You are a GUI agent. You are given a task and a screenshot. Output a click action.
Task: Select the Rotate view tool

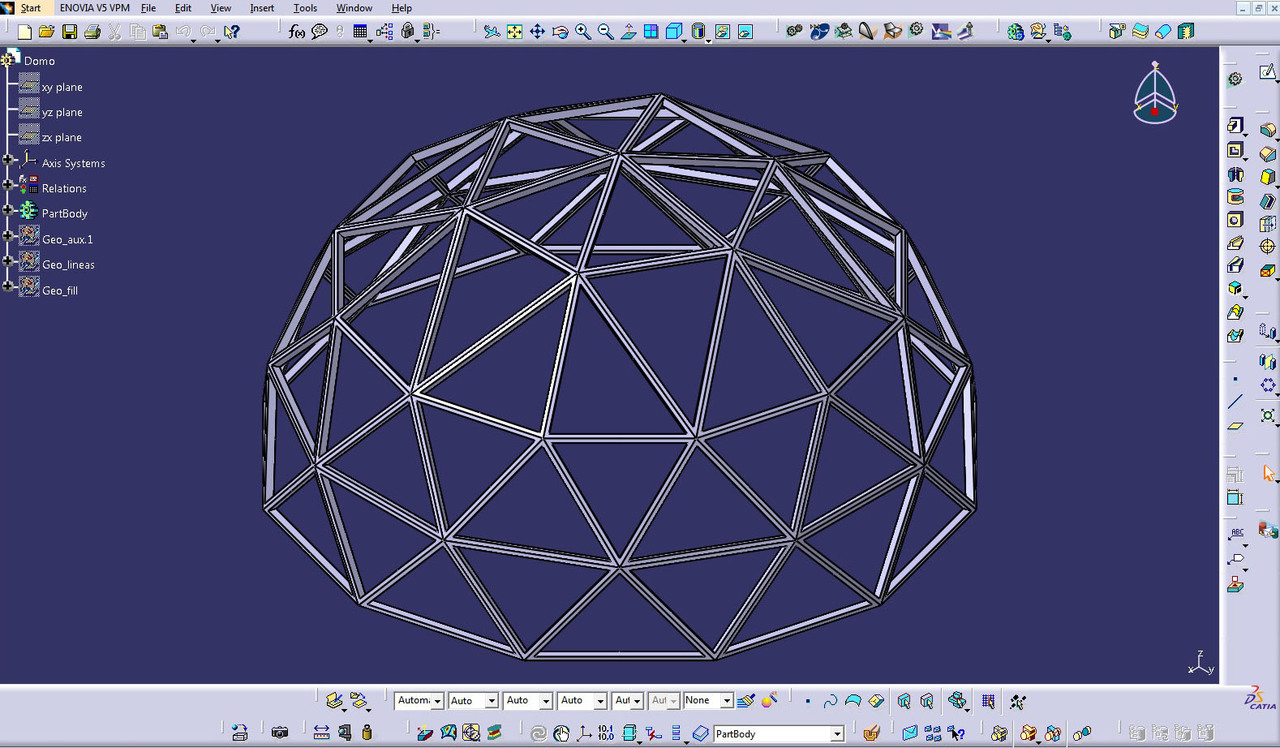tap(561, 32)
